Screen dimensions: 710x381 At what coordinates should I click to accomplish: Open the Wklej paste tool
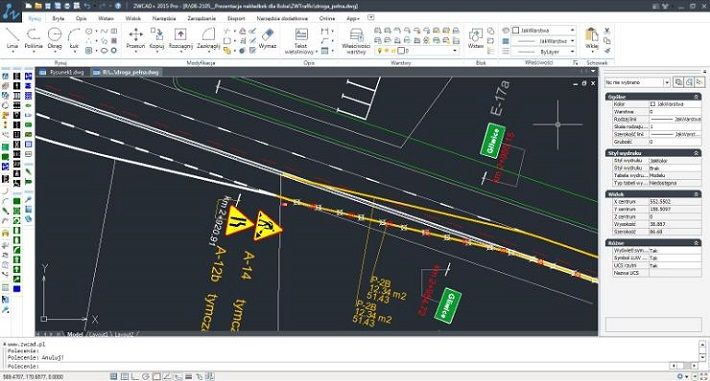592,38
